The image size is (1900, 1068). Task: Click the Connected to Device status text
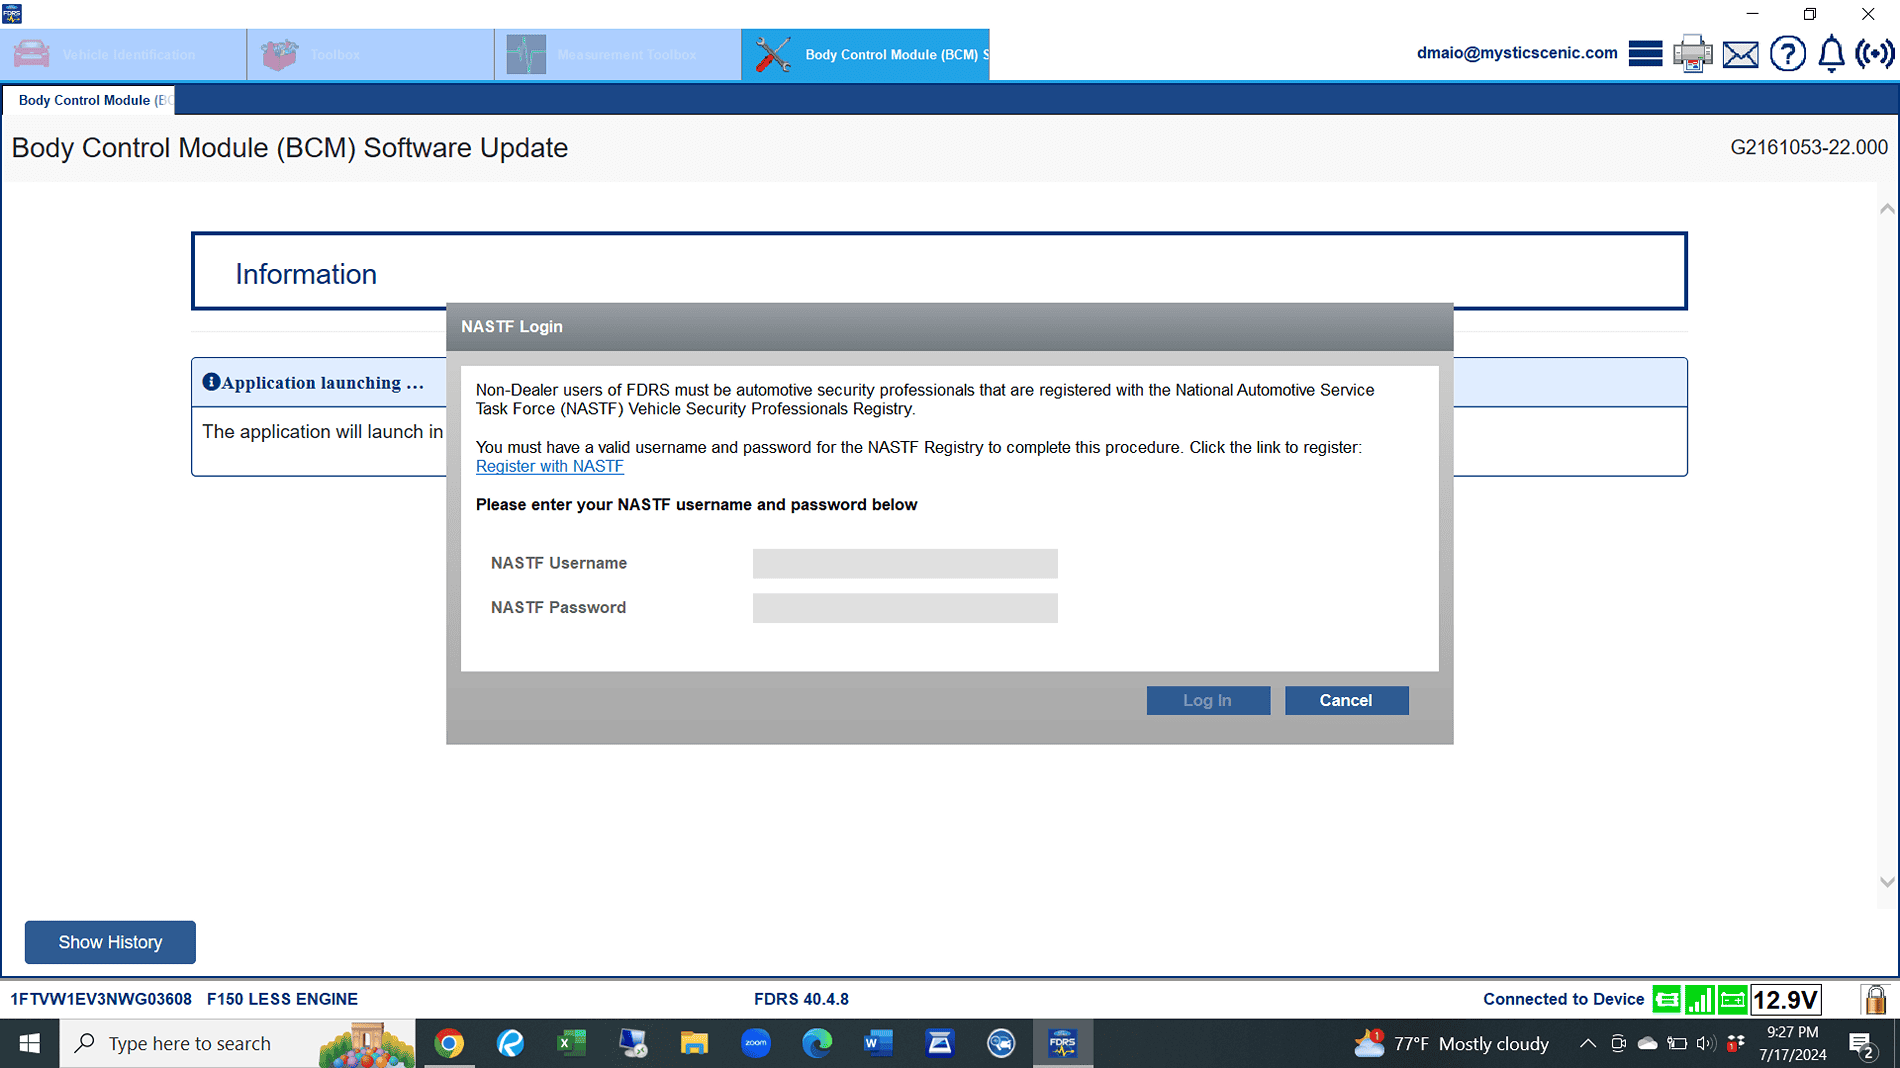[x=1563, y=999]
